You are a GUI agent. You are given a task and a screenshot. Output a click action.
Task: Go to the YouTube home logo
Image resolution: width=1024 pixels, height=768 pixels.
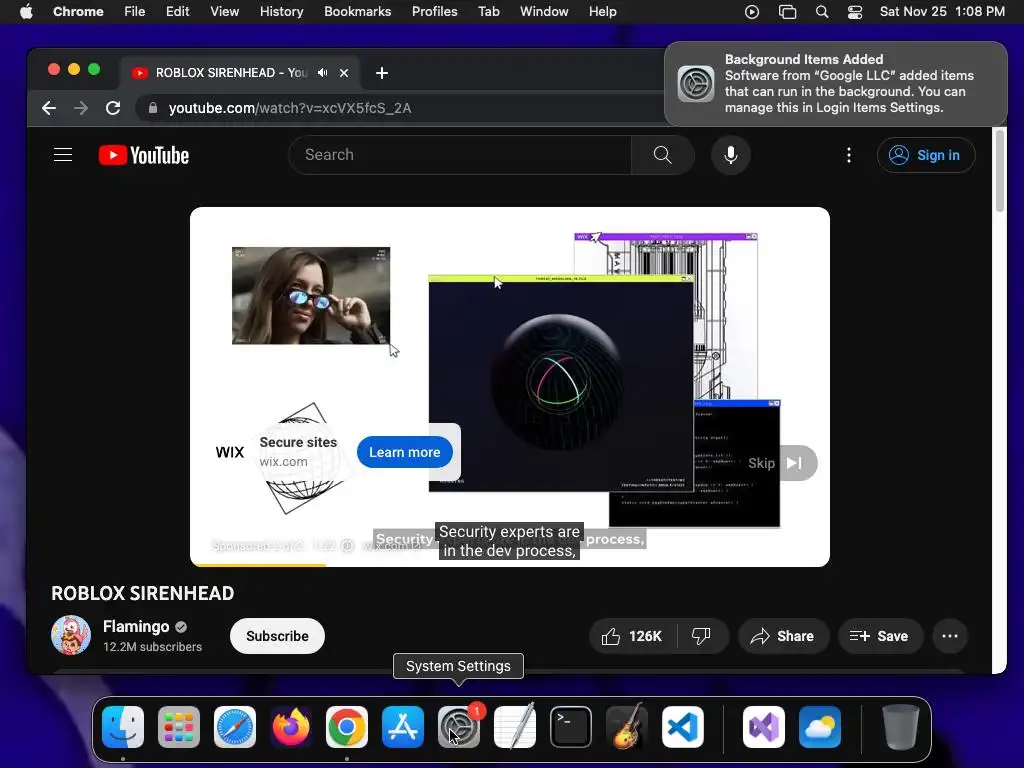[144, 155]
